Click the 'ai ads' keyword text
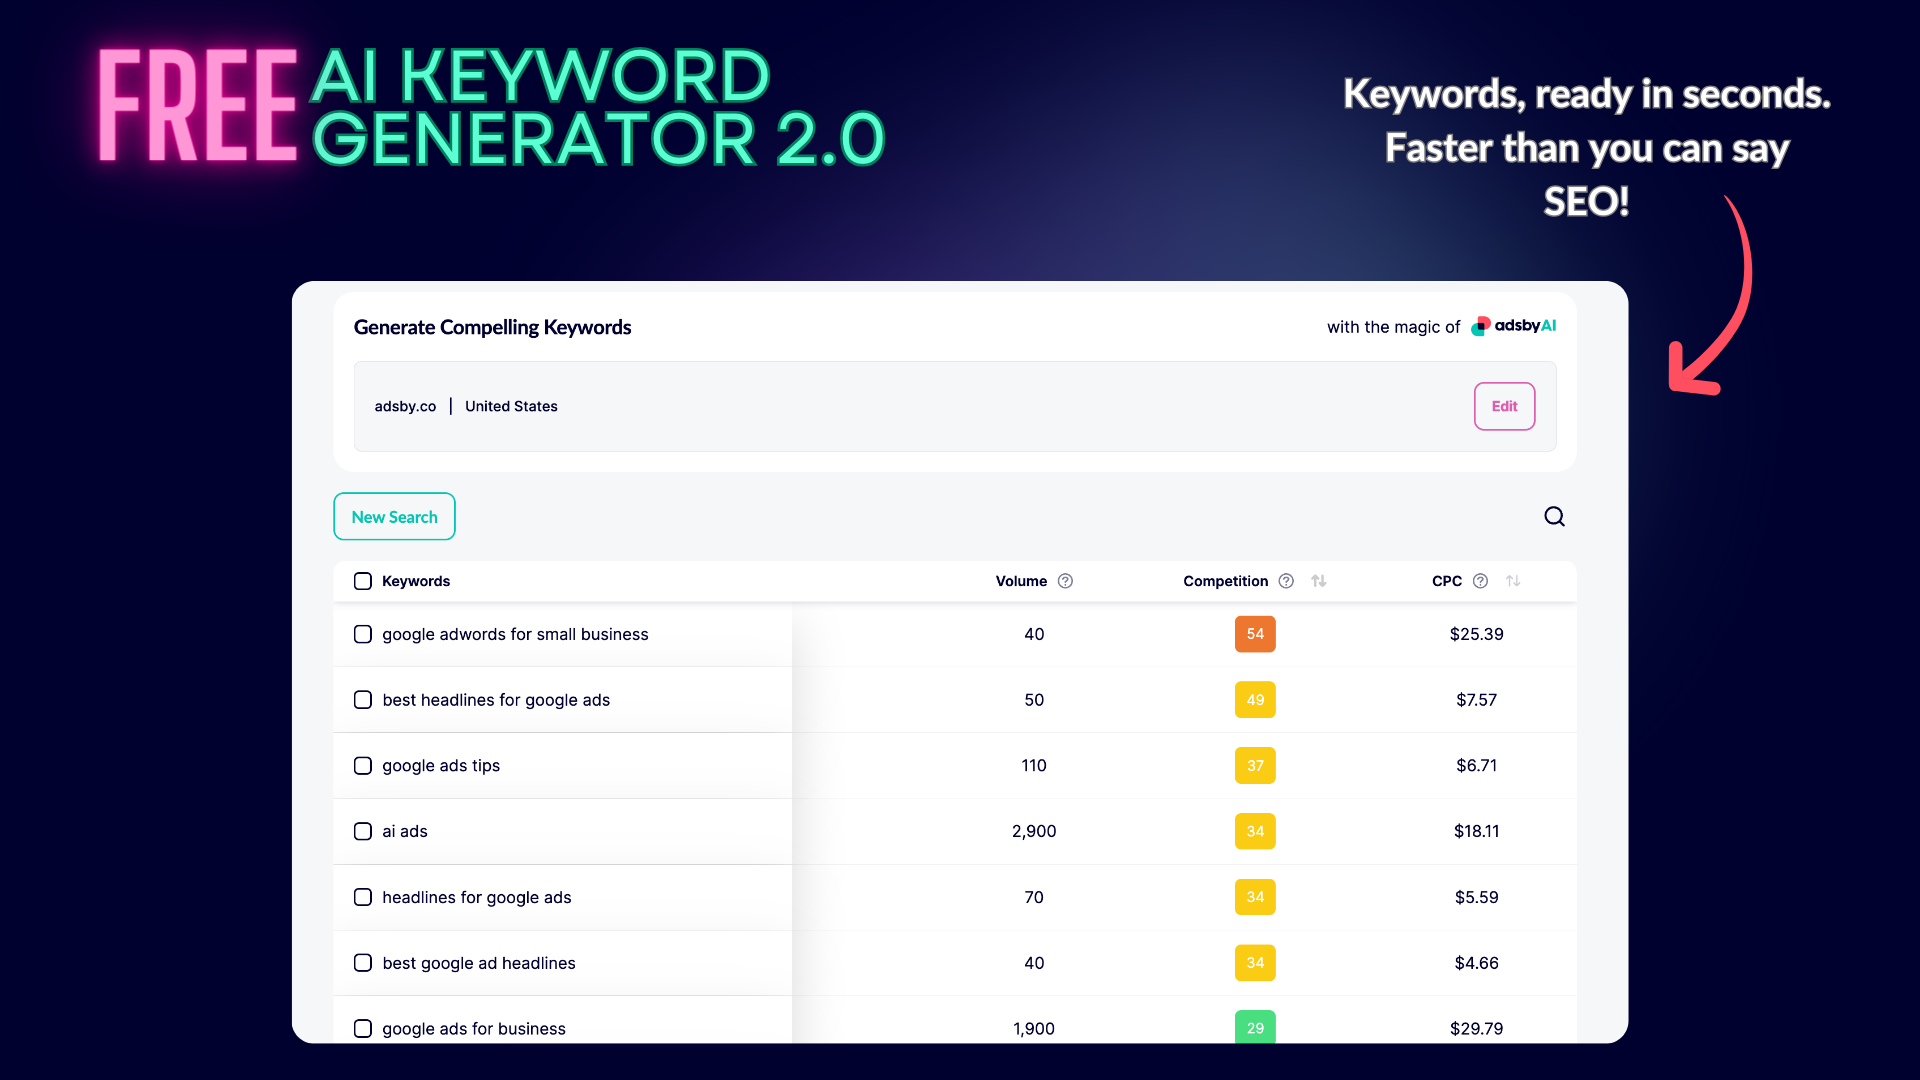 click(x=405, y=831)
